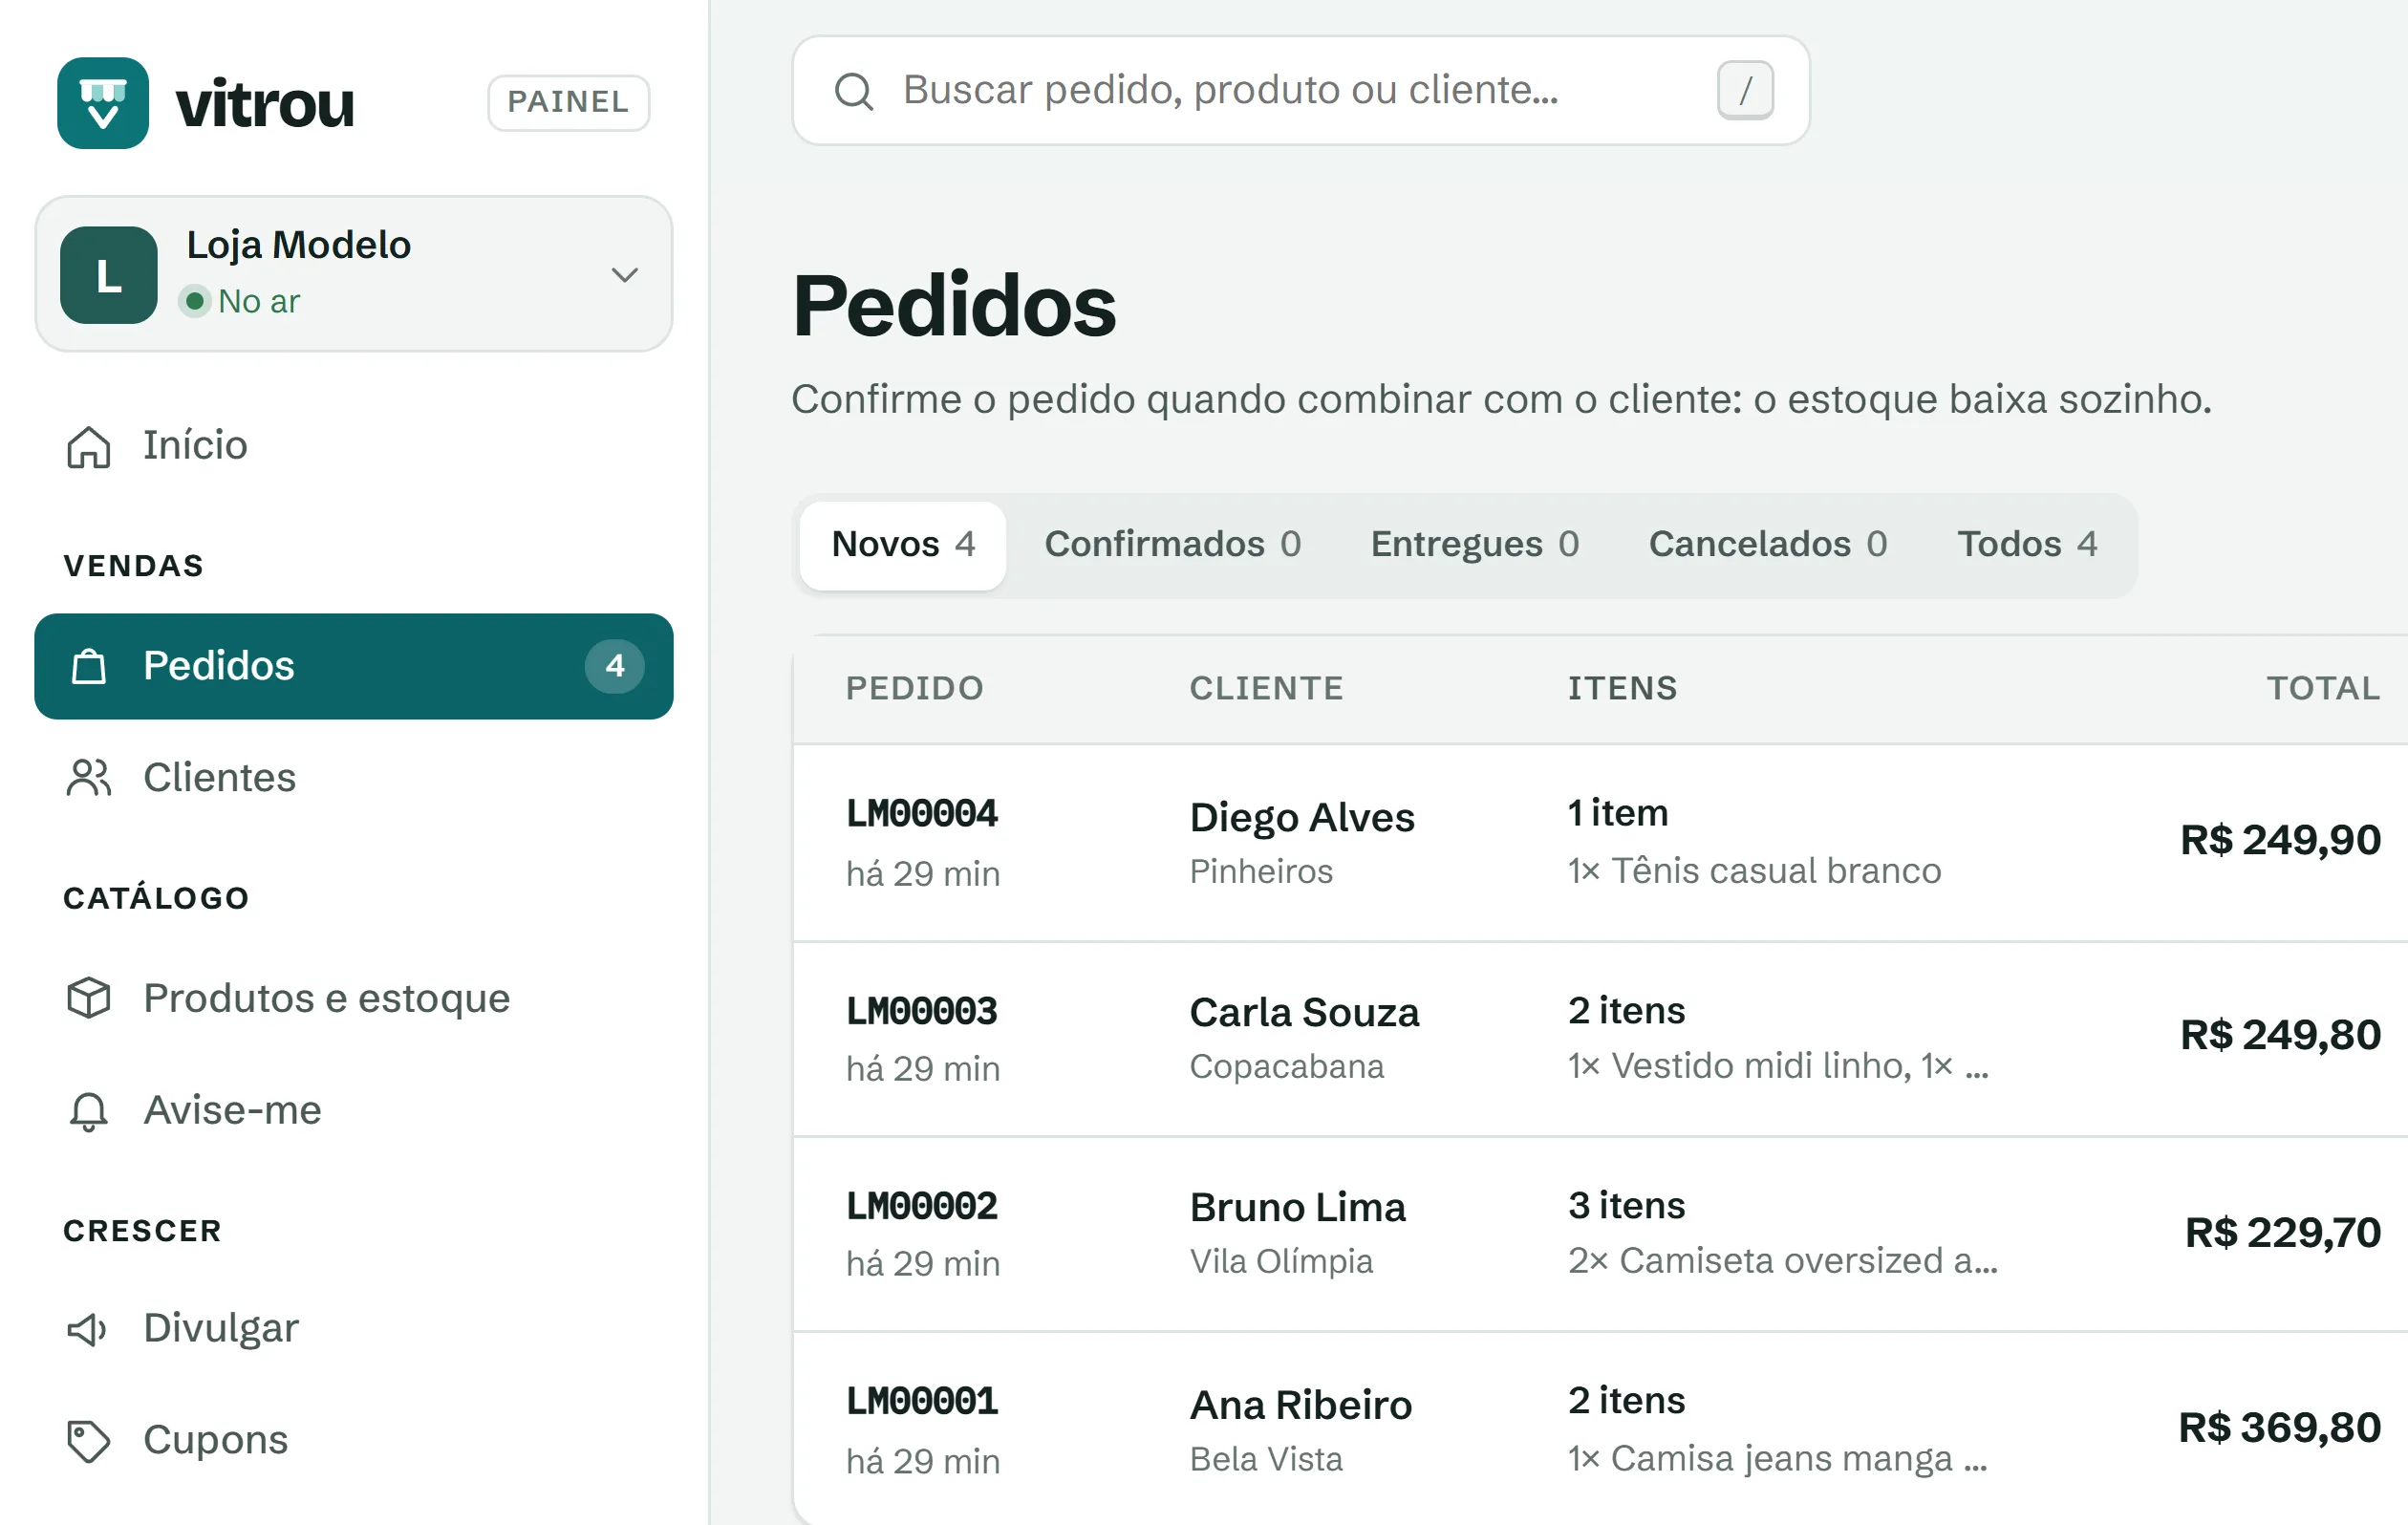Click the Loja Modelo L avatar
2408x1525 pixels.
pos(109,275)
